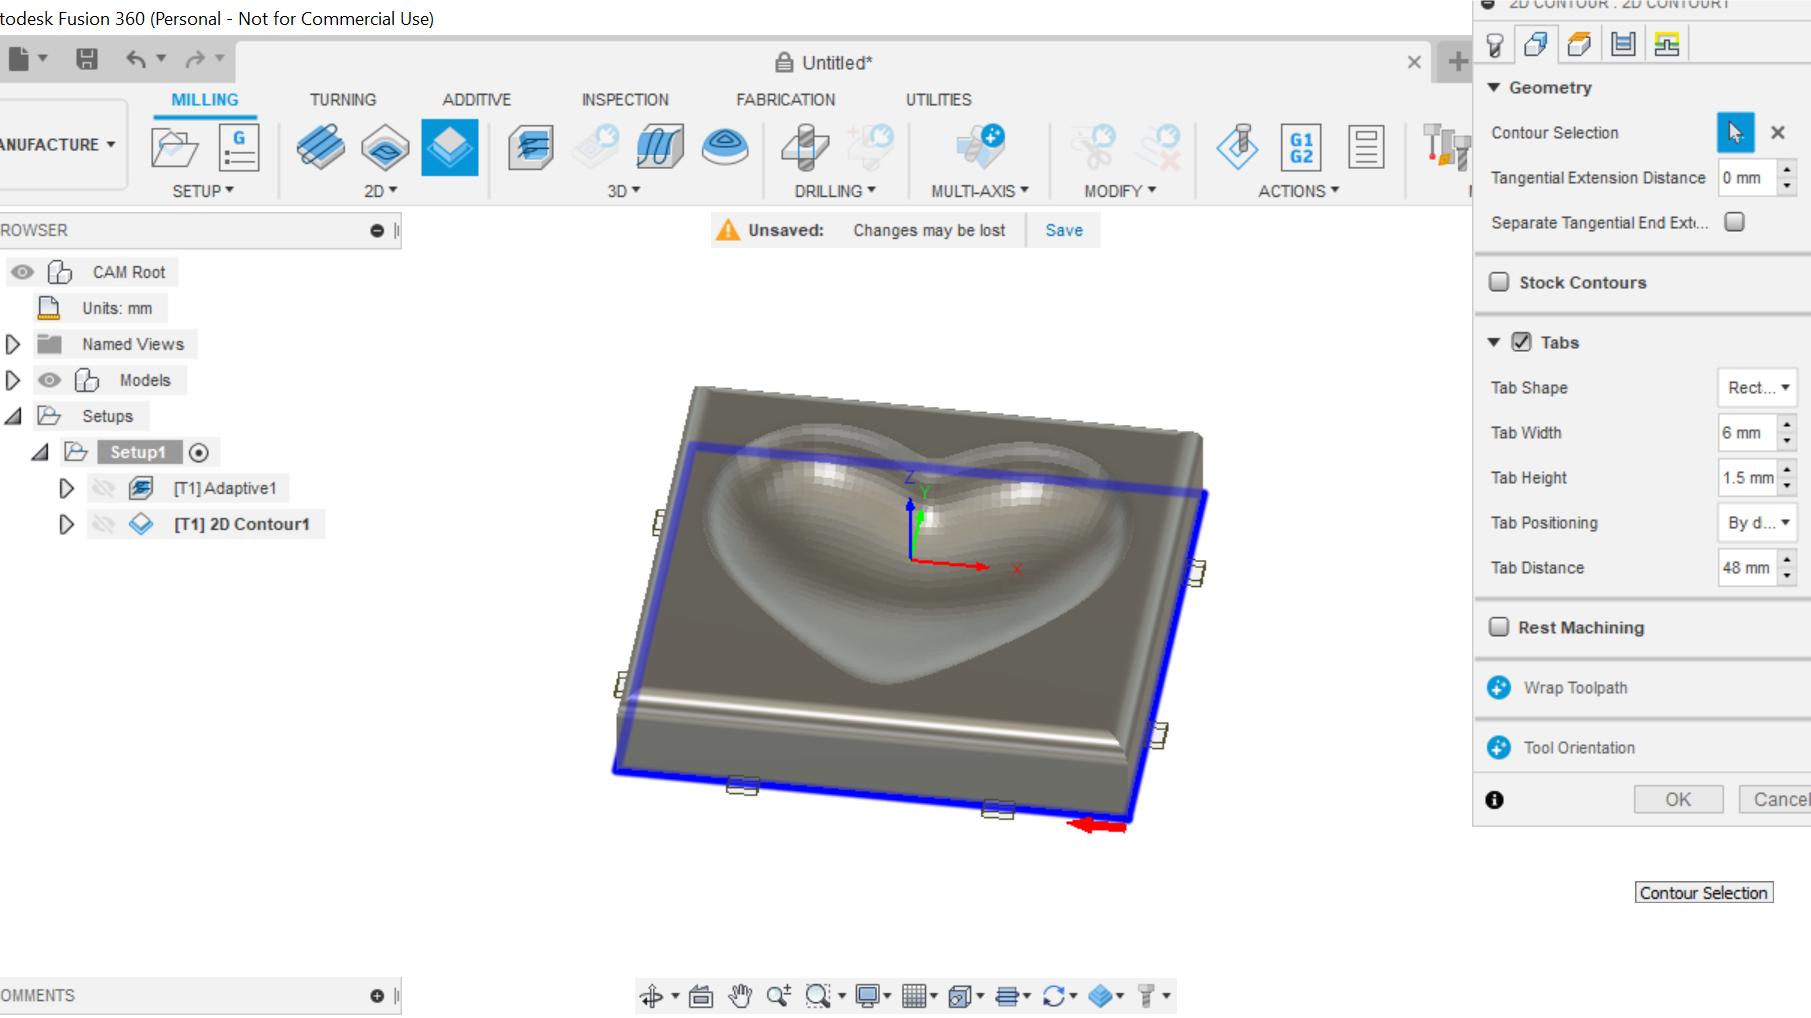This screenshot has height=1018, width=1811.
Task: Switch to the TURNING ribbon tab
Action: pos(343,99)
